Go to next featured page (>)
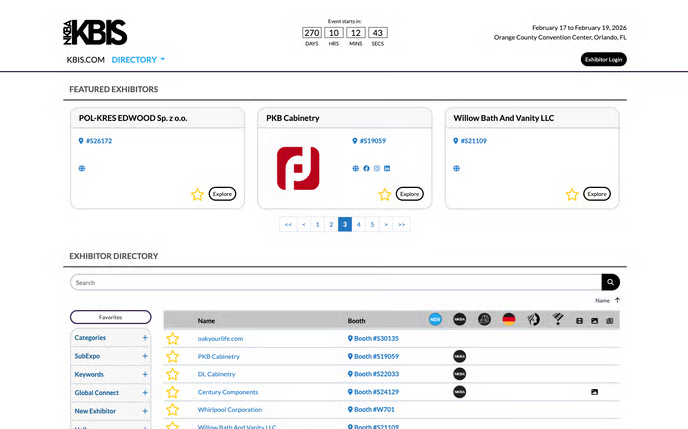 click(386, 224)
